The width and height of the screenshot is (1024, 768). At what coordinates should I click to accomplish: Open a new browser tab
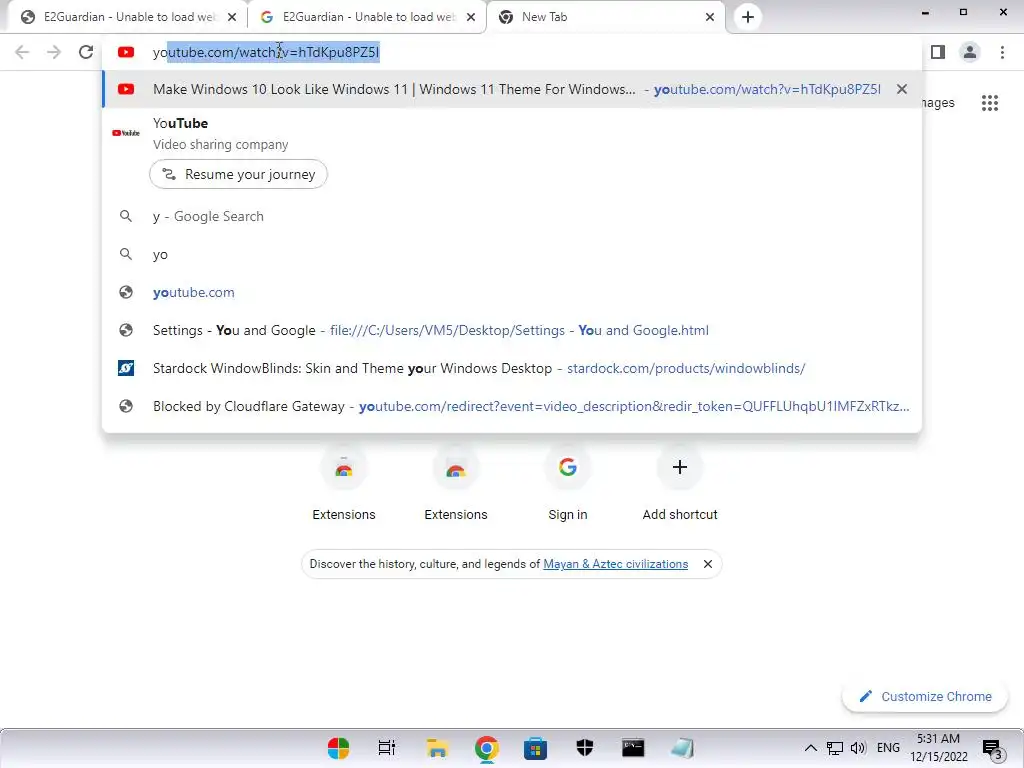[748, 17]
